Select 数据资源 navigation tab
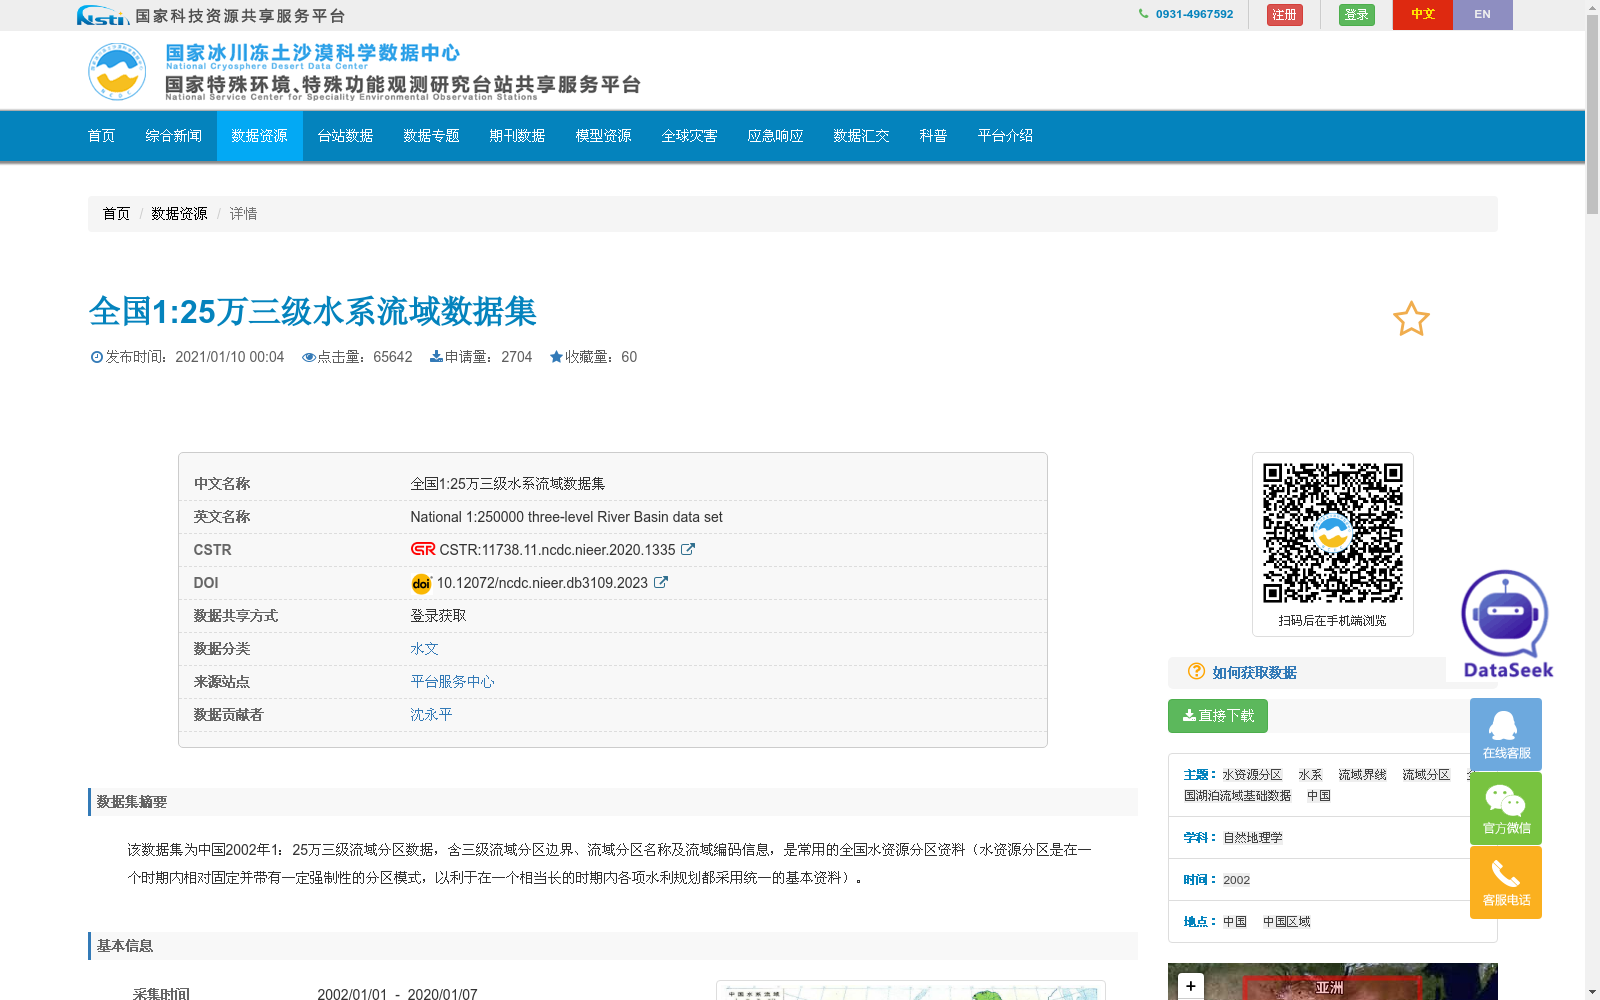This screenshot has height=1000, width=1600. 260,136
